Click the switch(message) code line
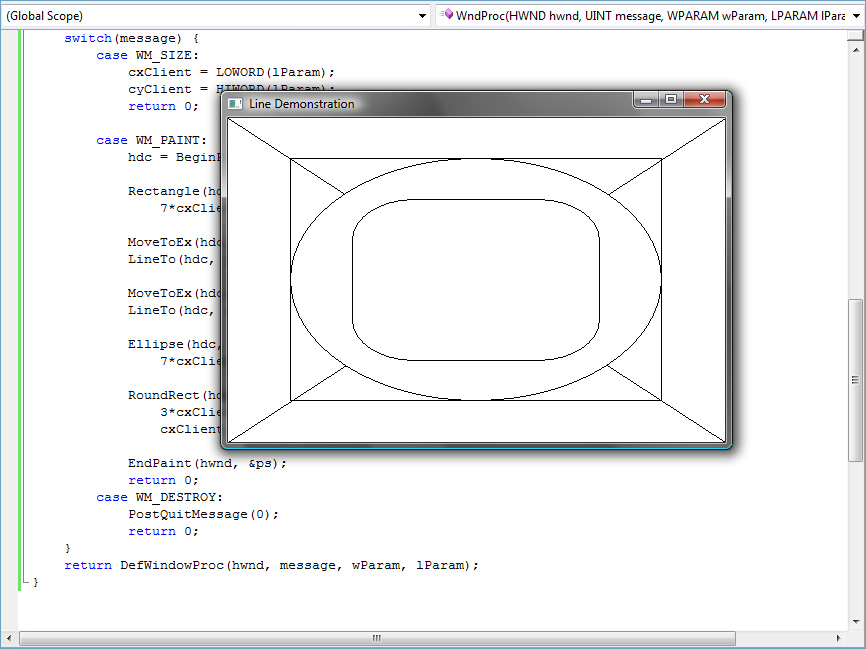 tap(131, 38)
